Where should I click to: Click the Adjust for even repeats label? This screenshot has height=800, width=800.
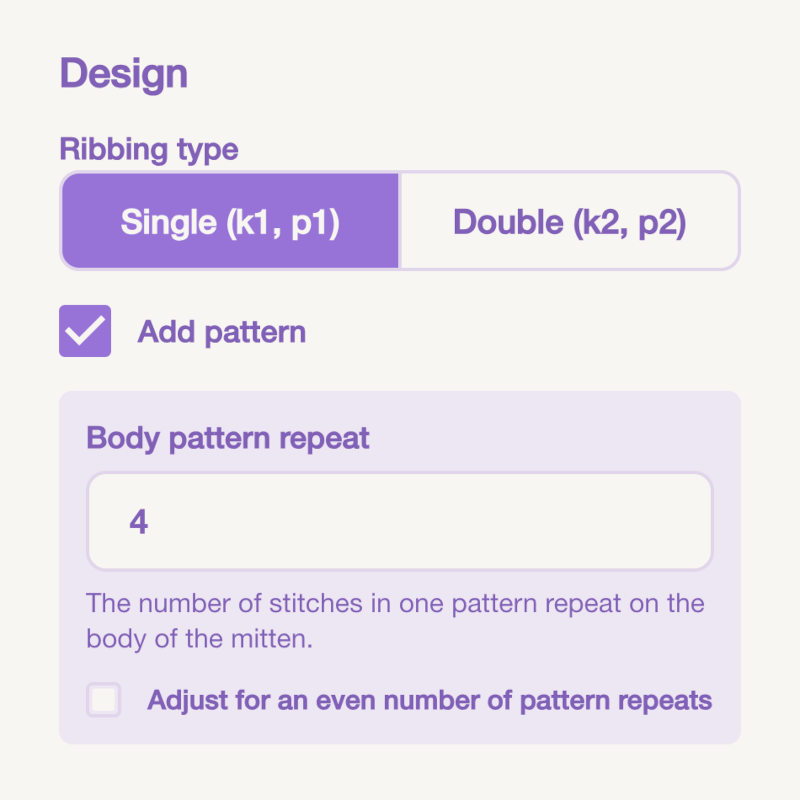pos(431,700)
